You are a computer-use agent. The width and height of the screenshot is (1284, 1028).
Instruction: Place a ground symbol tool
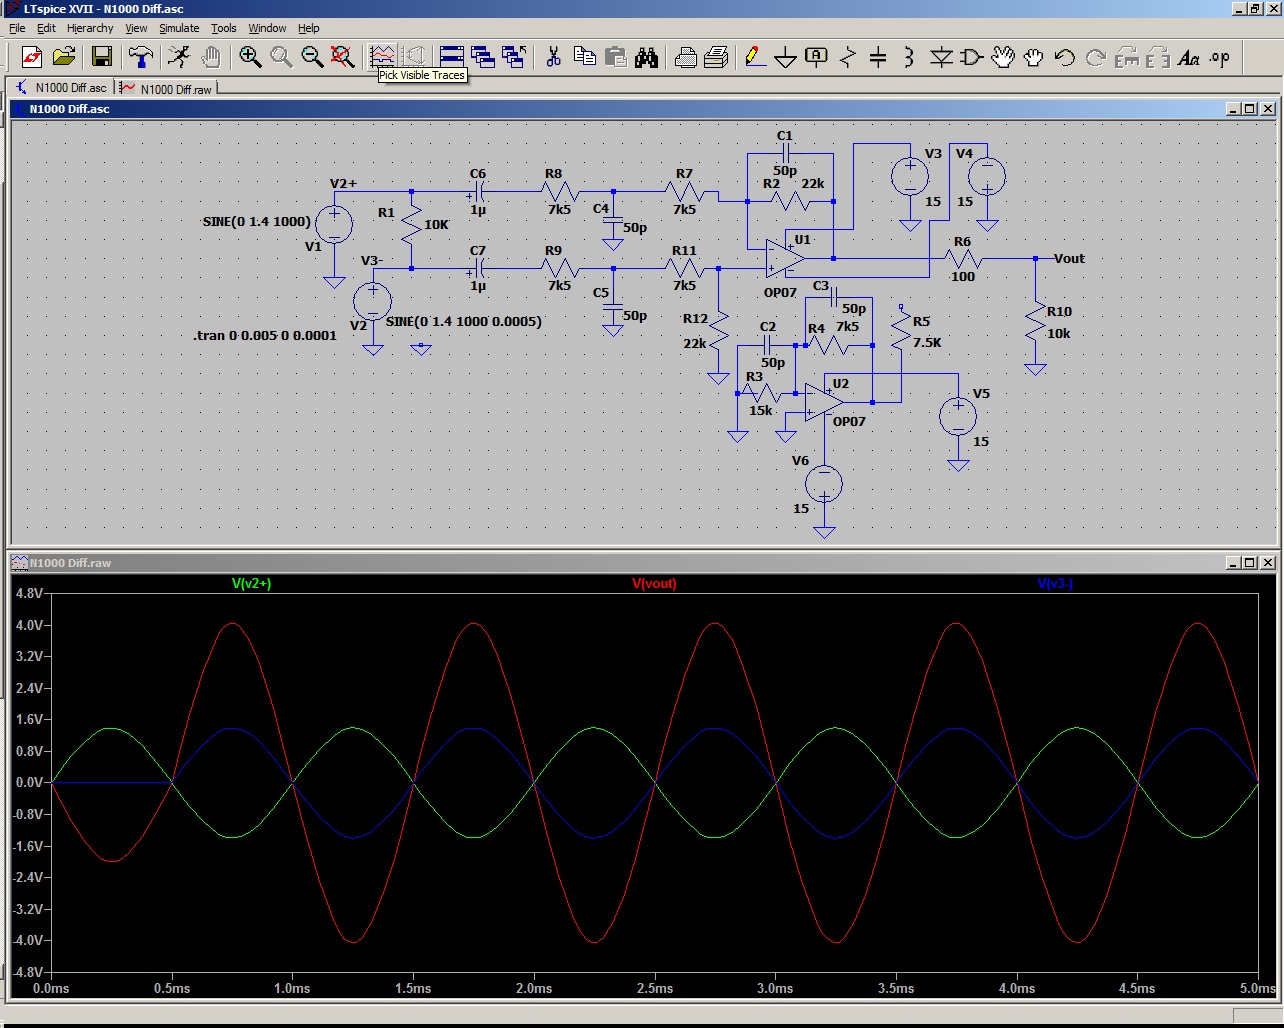click(786, 57)
